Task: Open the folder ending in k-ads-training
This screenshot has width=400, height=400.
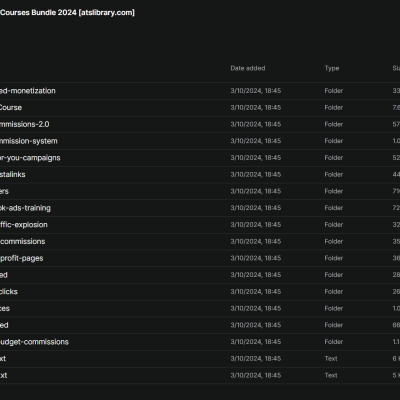Action: click(x=25, y=208)
